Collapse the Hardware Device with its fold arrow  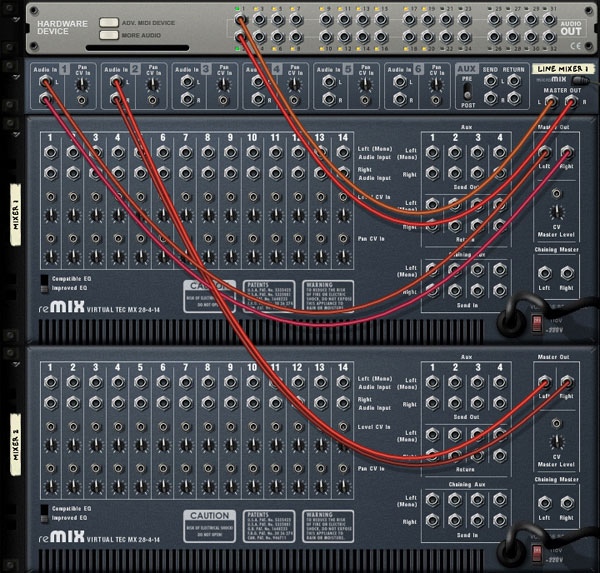click(15, 19)
